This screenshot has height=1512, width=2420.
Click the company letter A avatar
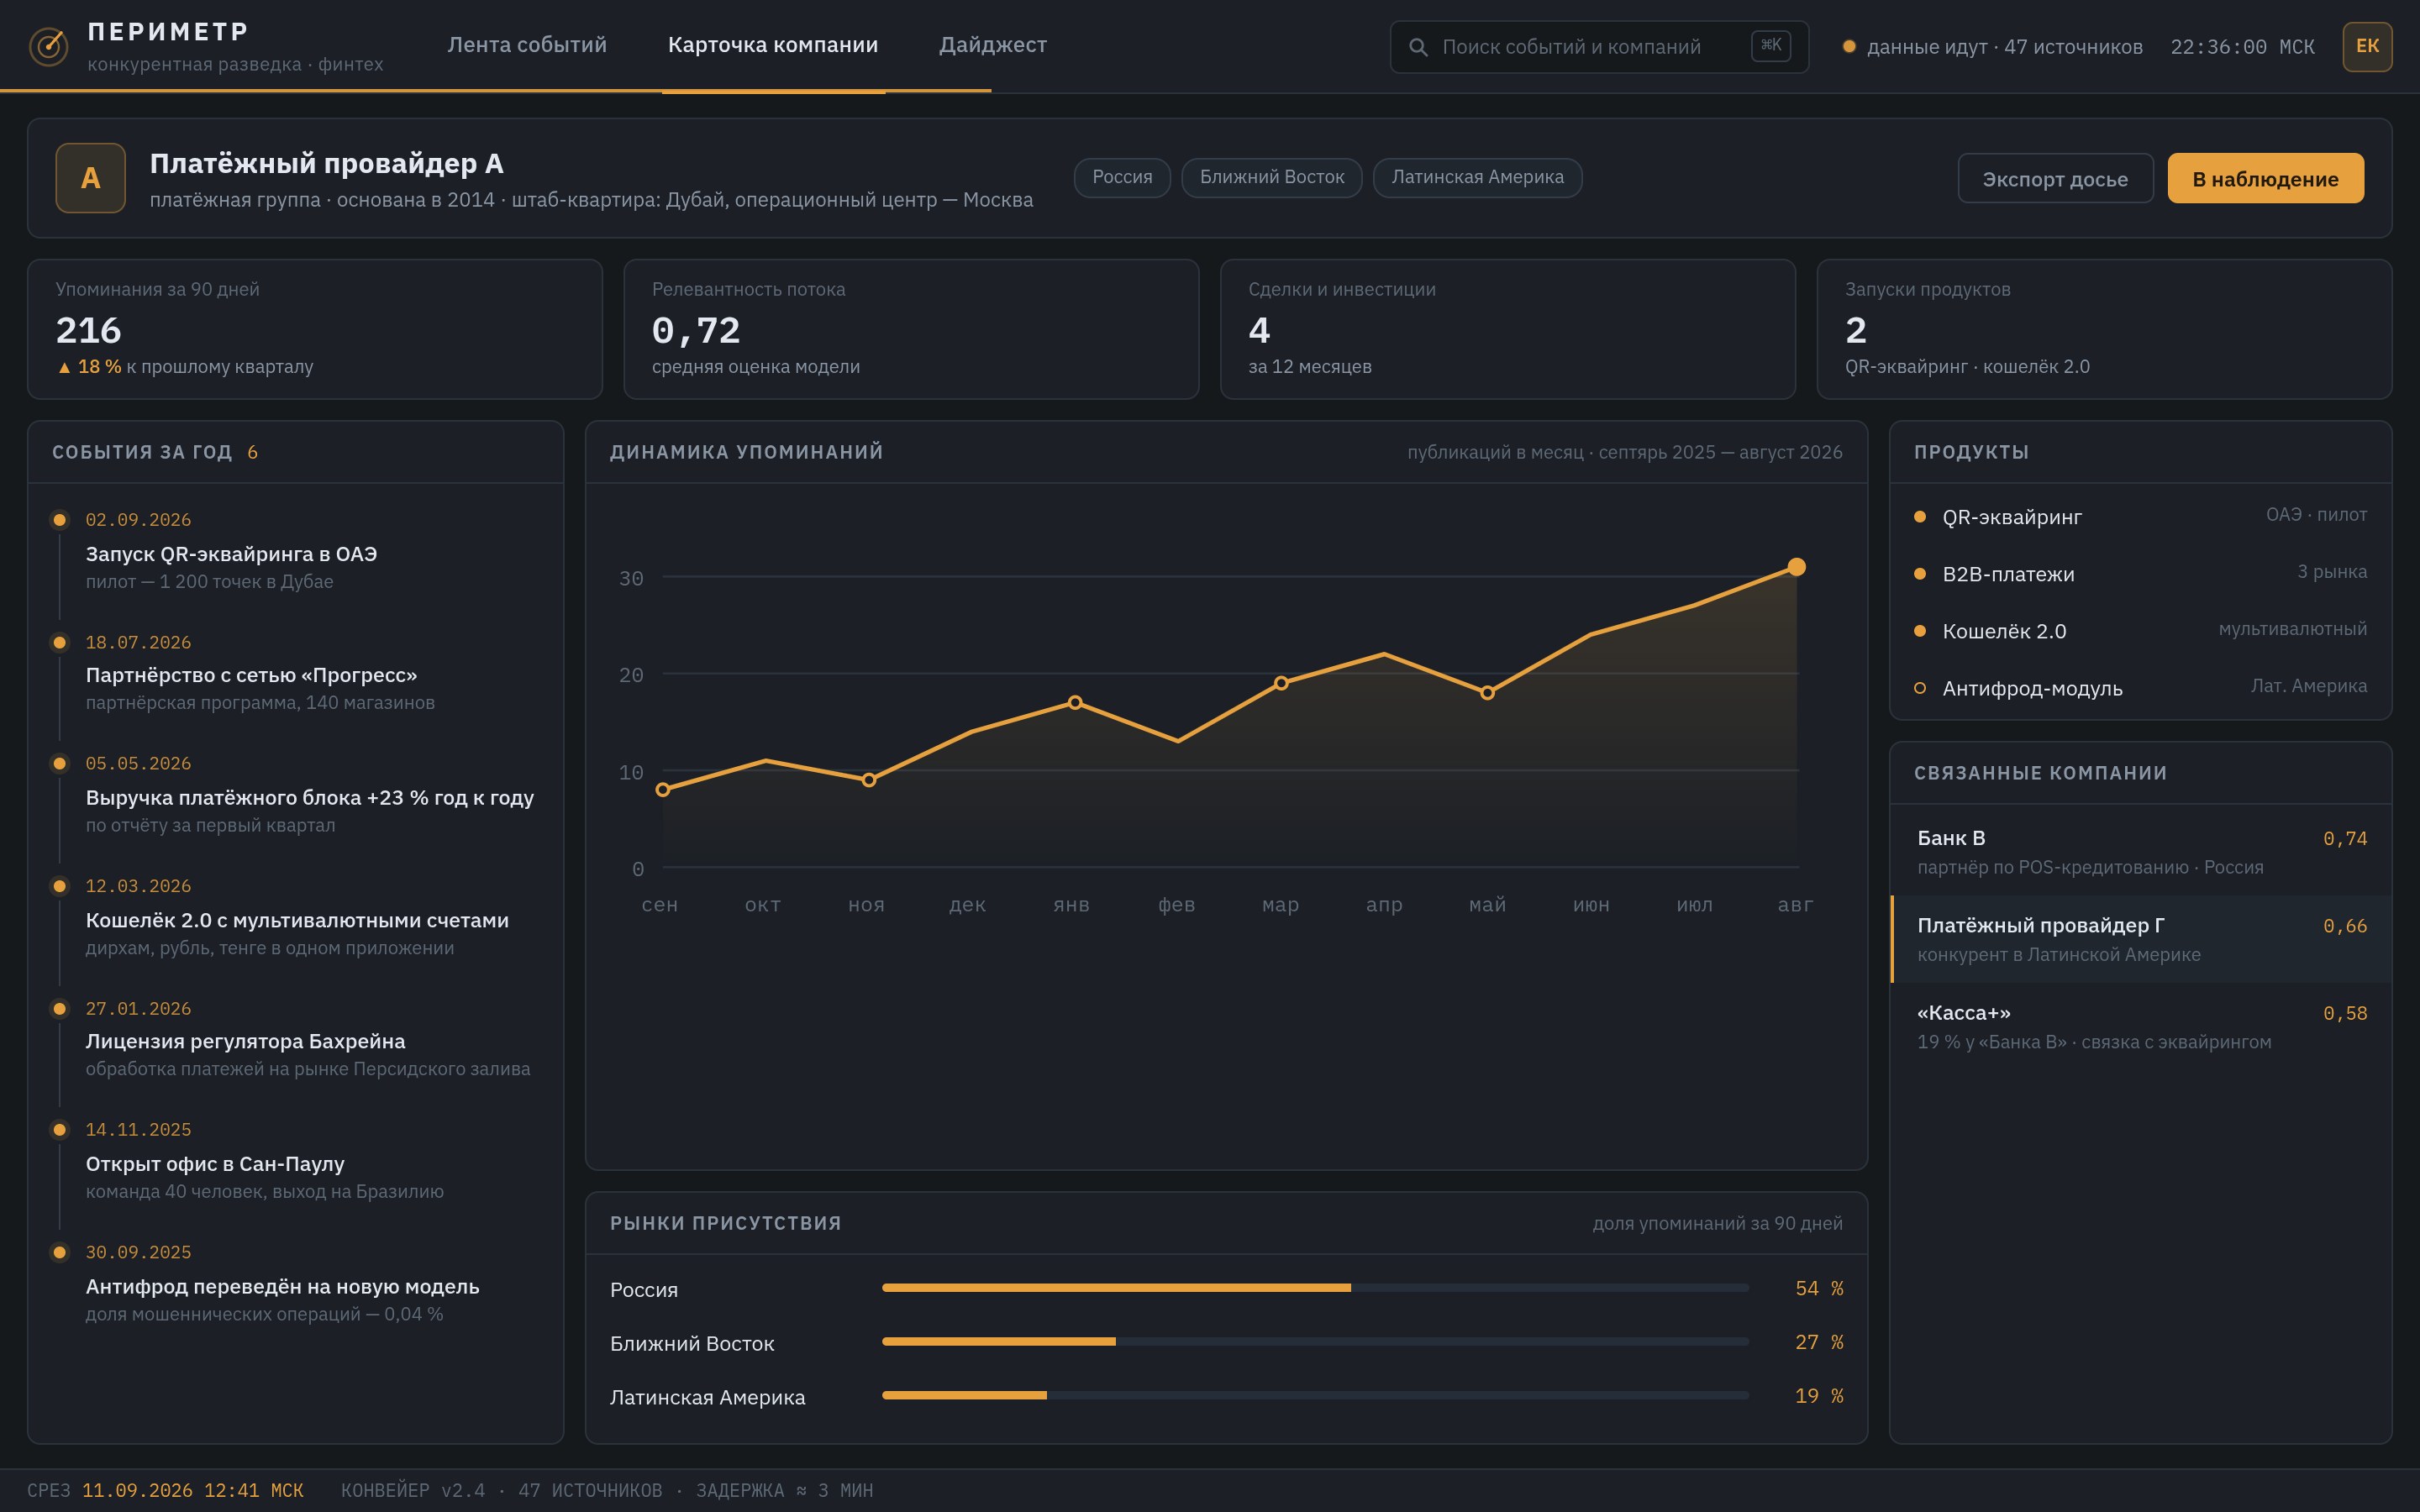91,178
